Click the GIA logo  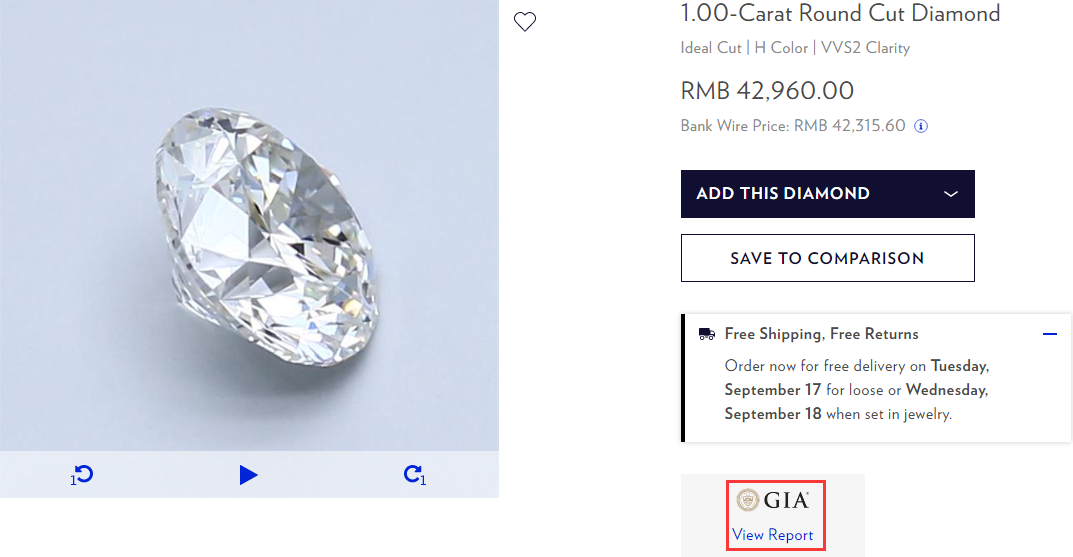(772, 500)
